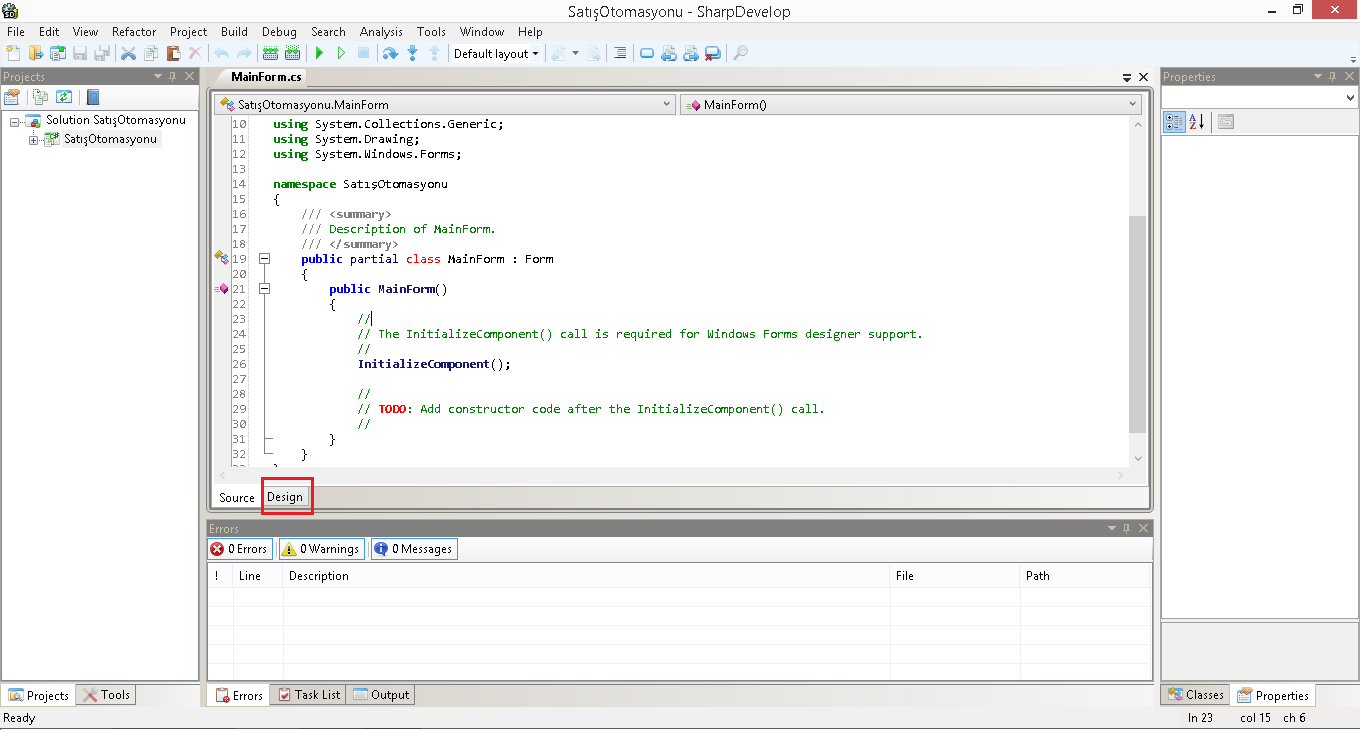Click the Property Pages icon in Properties panel
Image resolution: width=1360 pixels, height=730 pixels.
1226,122
